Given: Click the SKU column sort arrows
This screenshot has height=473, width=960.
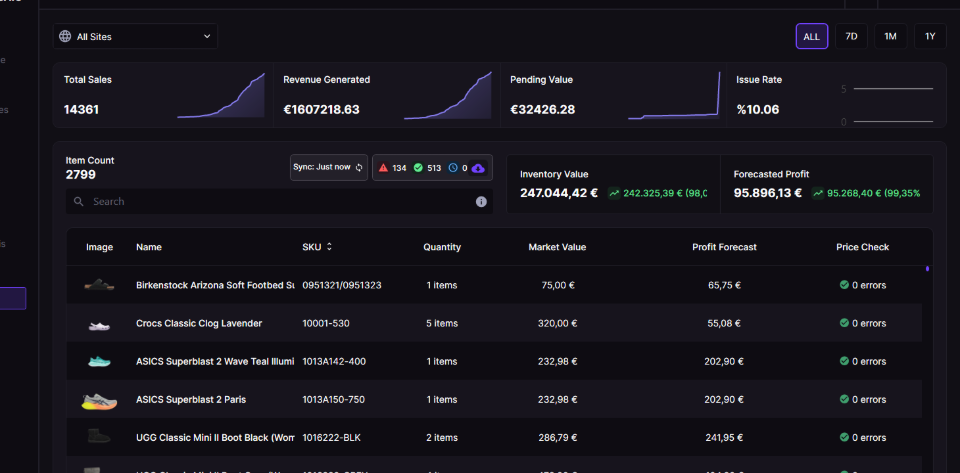Looking at the screenshot, I should coord(329,247).
